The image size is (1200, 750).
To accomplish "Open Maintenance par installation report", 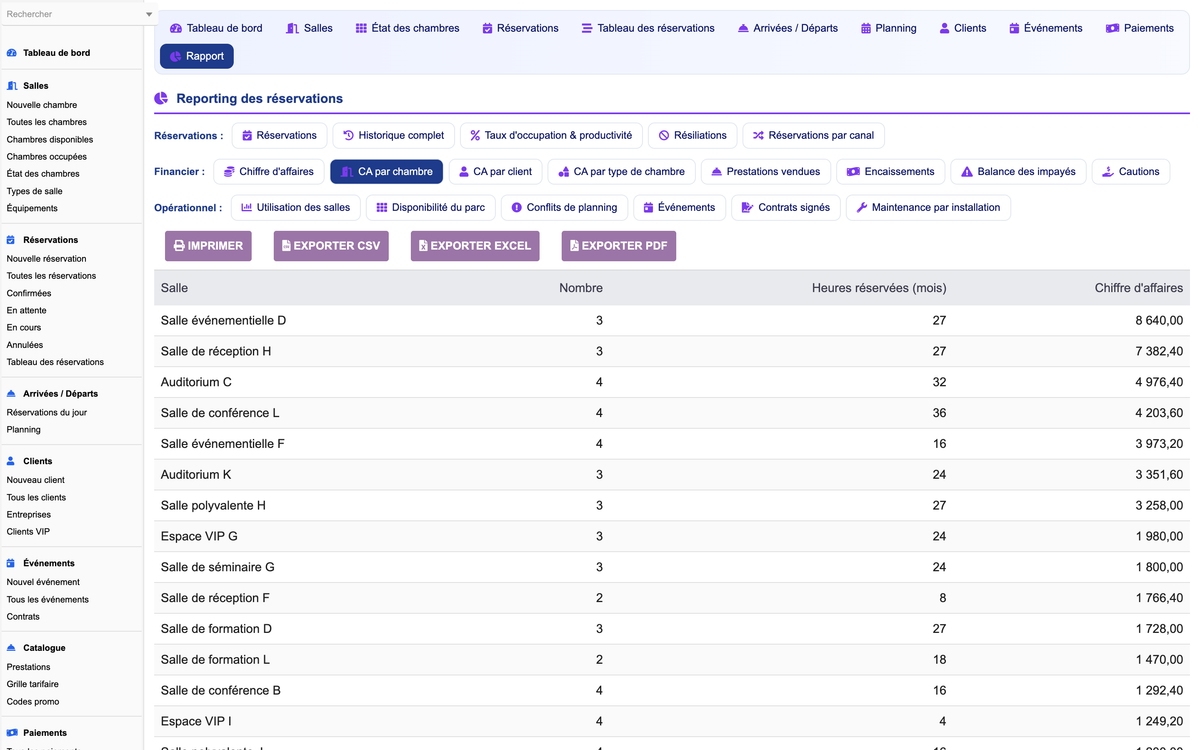I will pyautogui.click(x=928, y=207).
